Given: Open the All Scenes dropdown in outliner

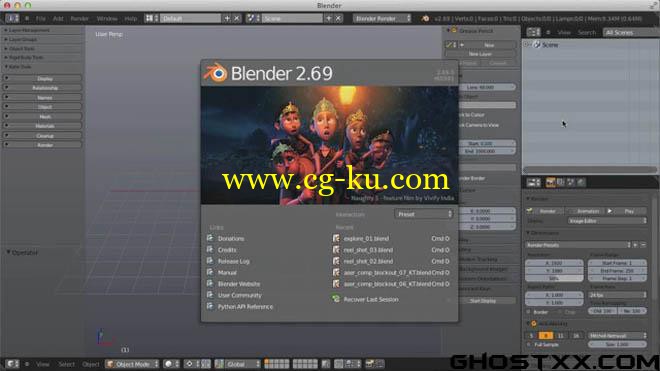Looking at the screenshot, I should (631, 32).
